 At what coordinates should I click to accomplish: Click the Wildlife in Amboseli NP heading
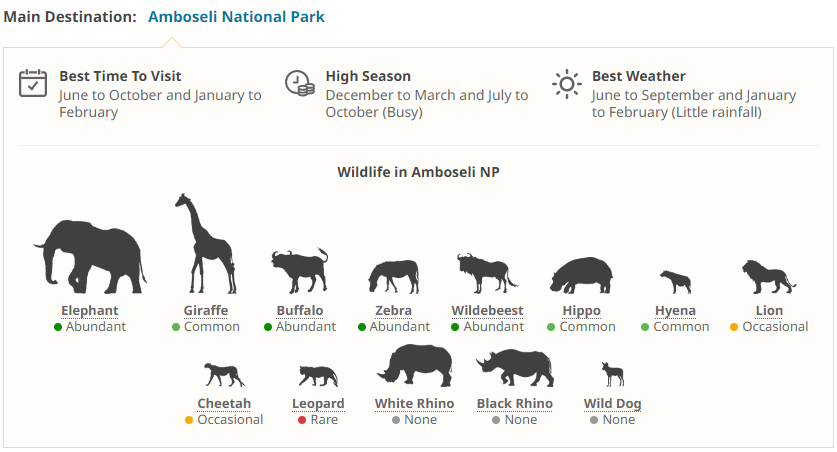click(418, 172)
